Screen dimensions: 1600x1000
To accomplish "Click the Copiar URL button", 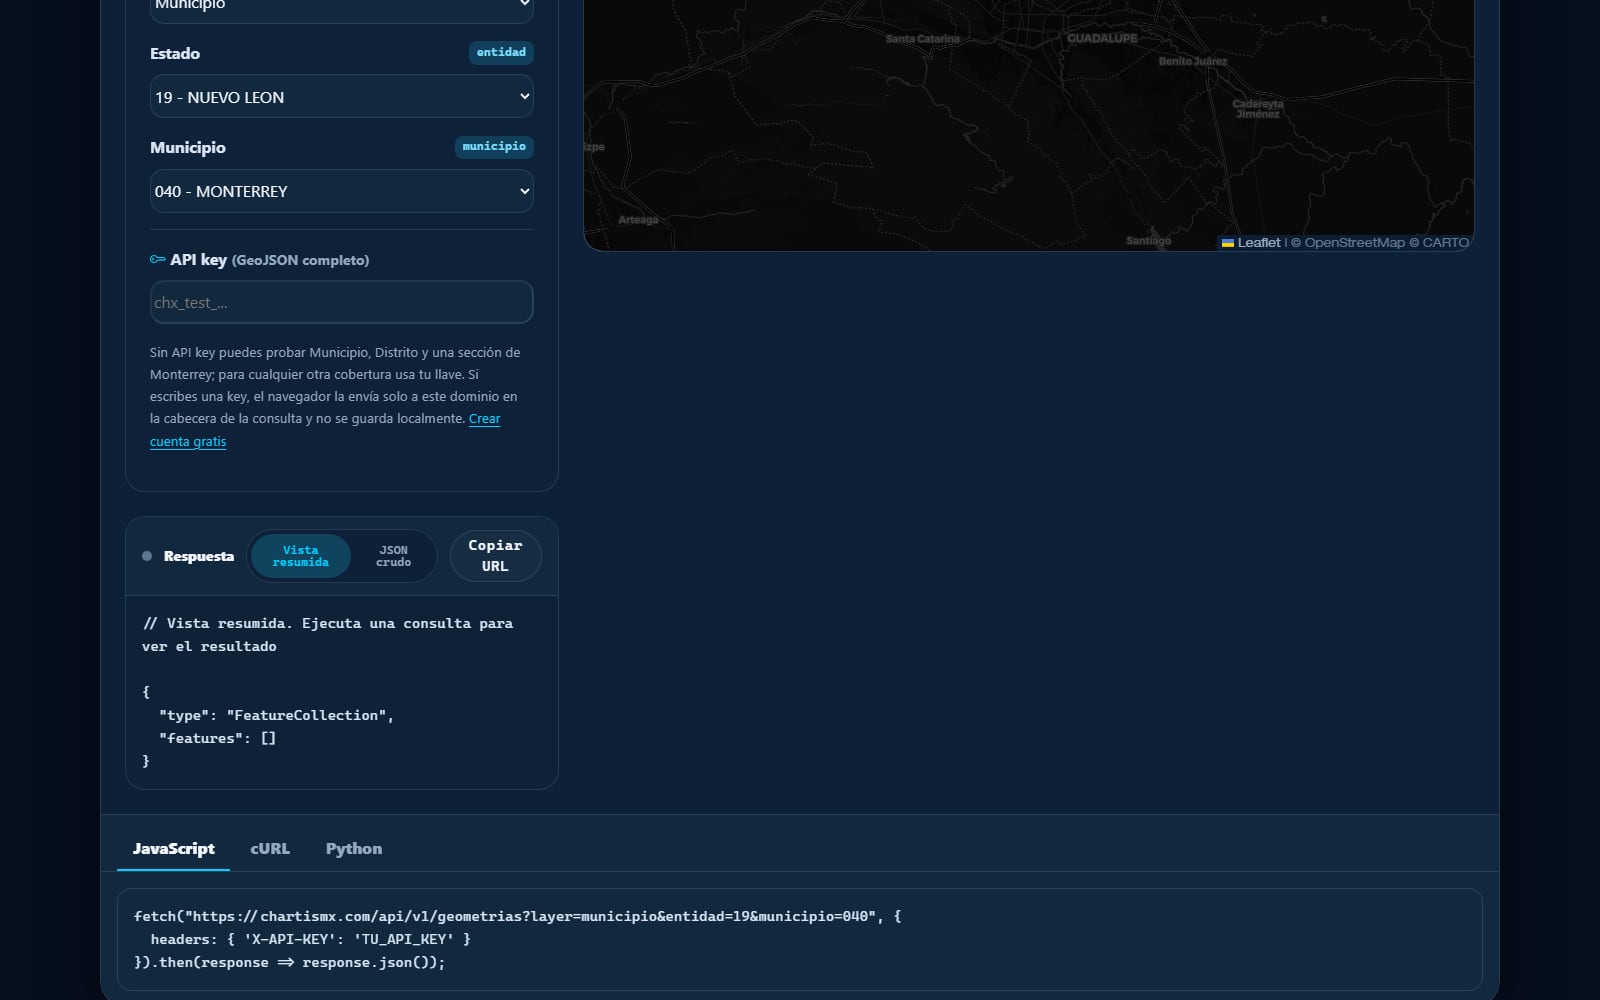I will pos(495,556).
